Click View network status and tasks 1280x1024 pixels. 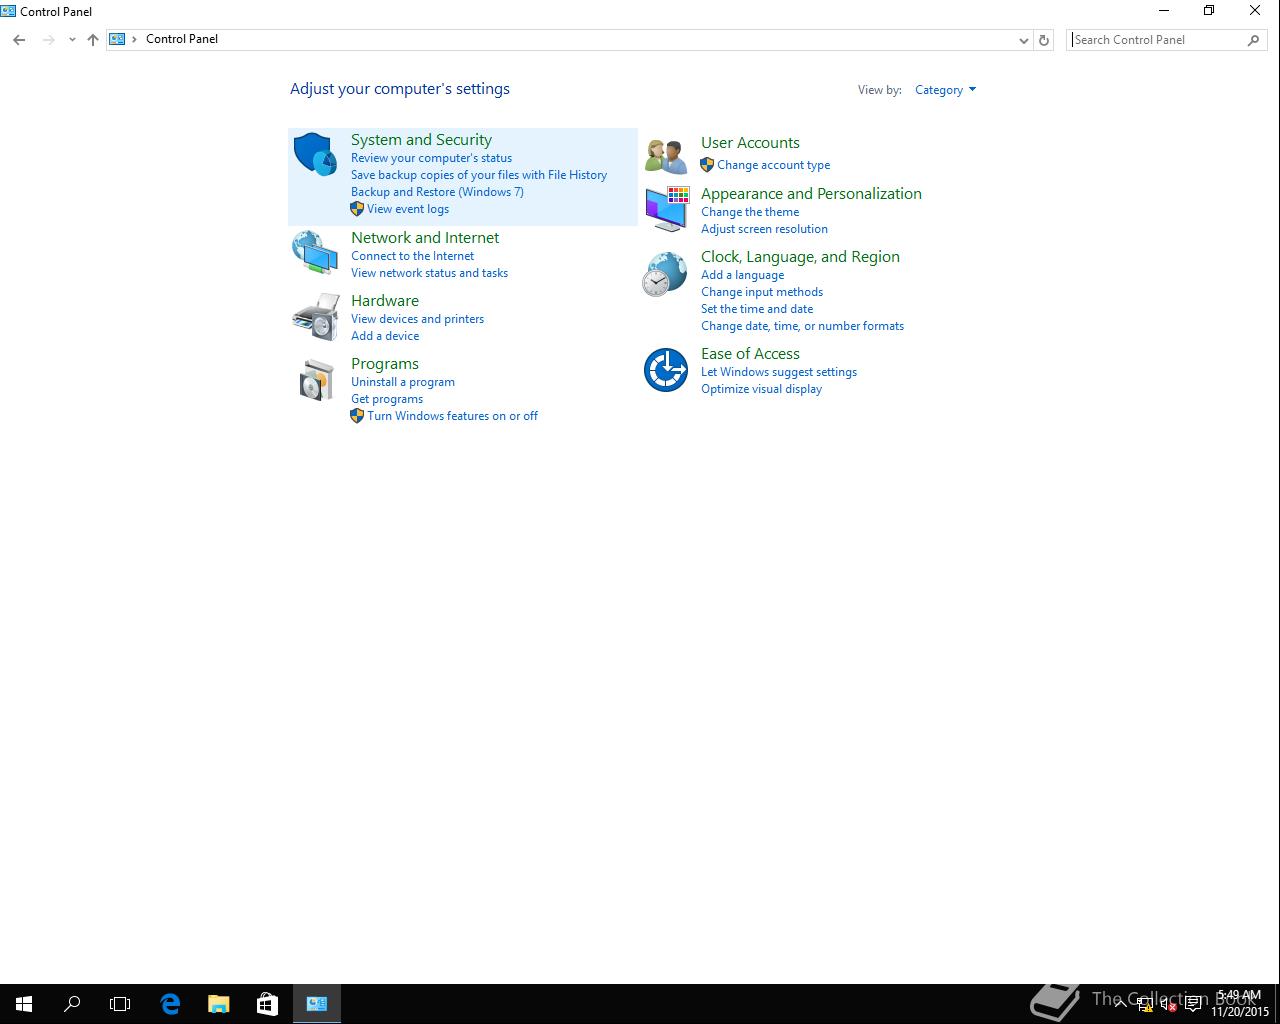click(429, 273)
